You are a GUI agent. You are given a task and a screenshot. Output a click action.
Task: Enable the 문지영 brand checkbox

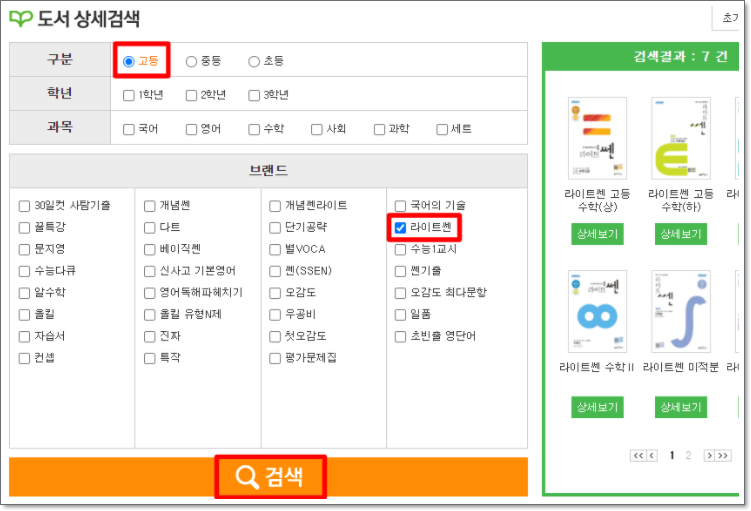(x=24, y=250)
